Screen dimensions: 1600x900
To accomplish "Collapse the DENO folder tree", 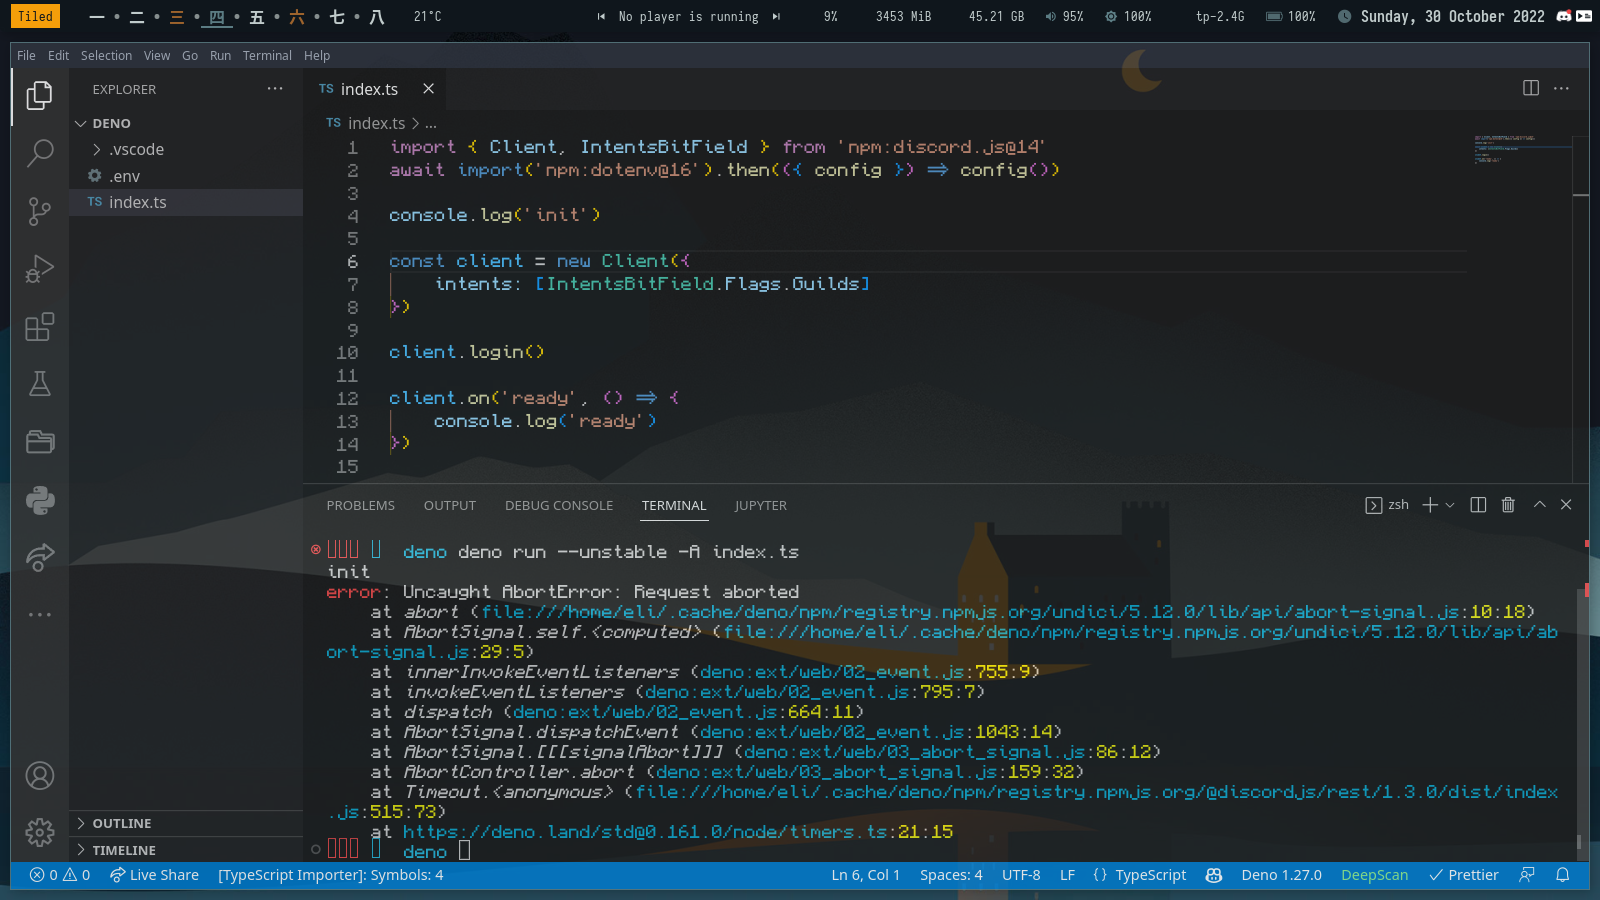I will [82, 123].
